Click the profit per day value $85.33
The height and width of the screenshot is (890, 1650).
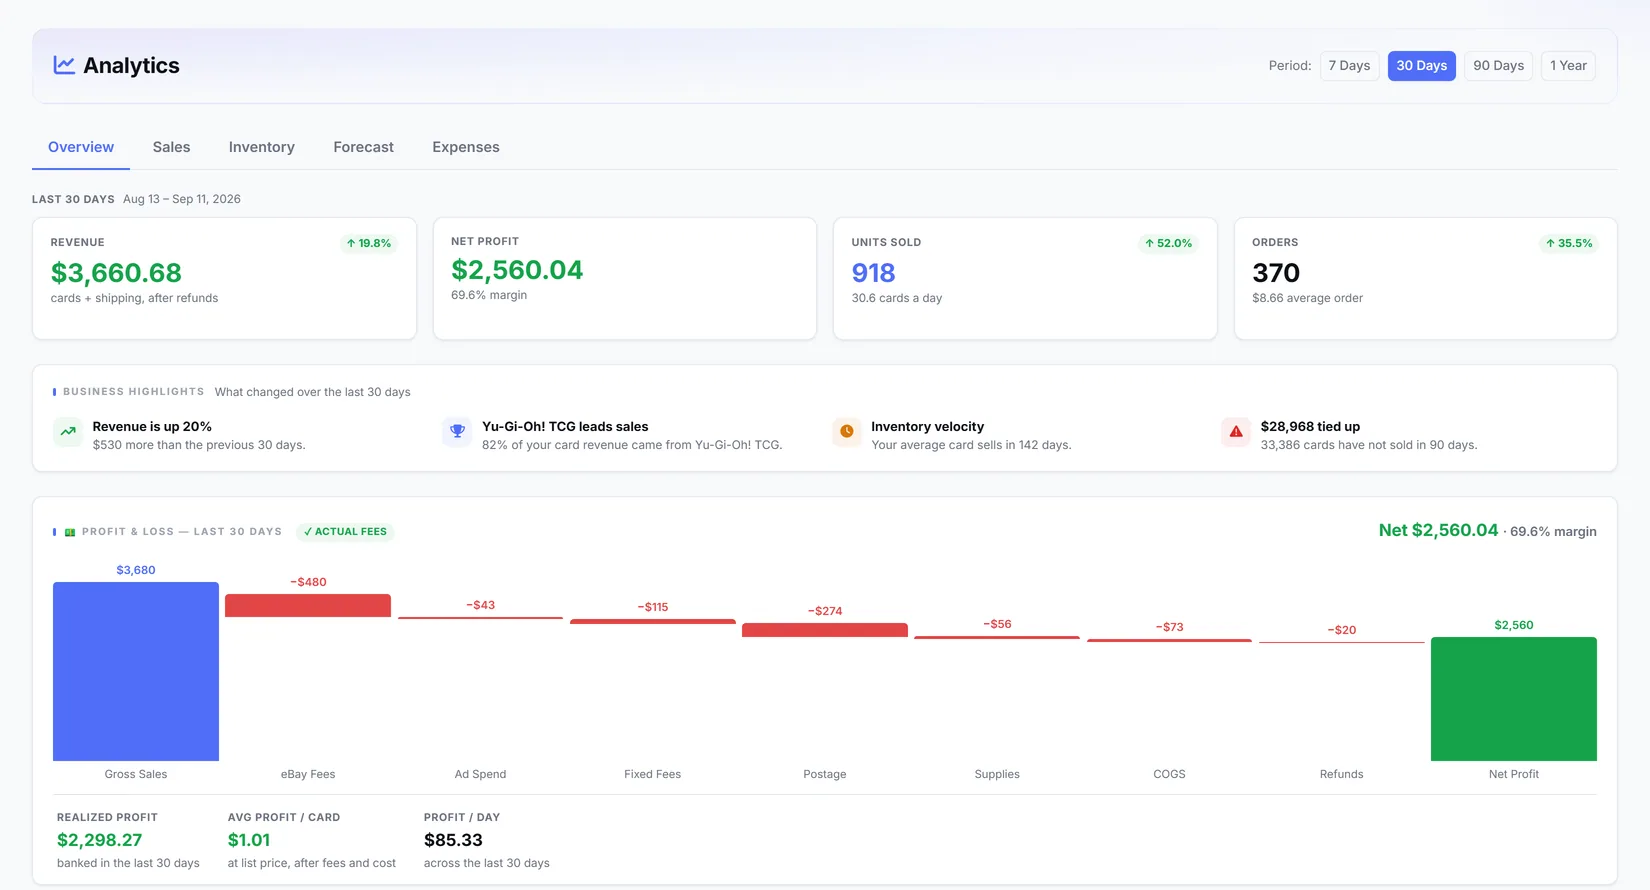point(453,840)
